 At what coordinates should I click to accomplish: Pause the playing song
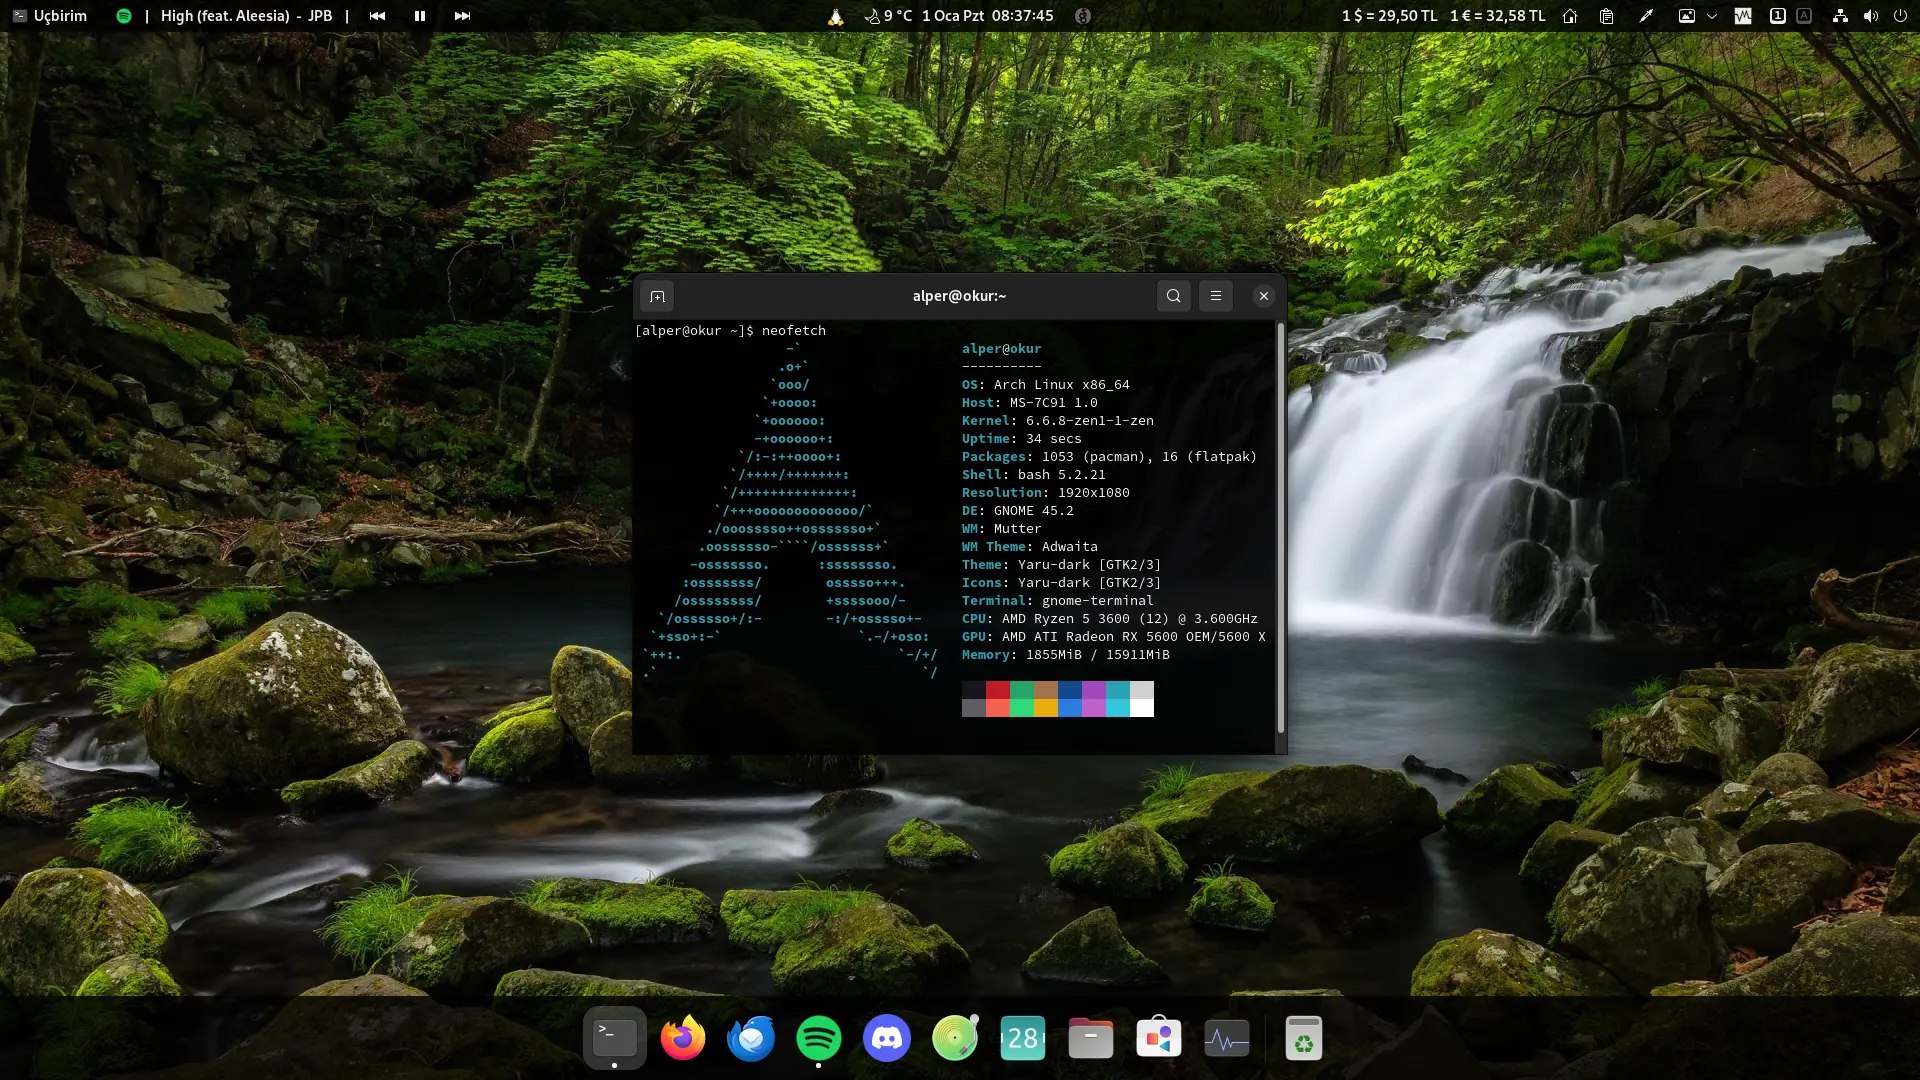coord(420,16)
